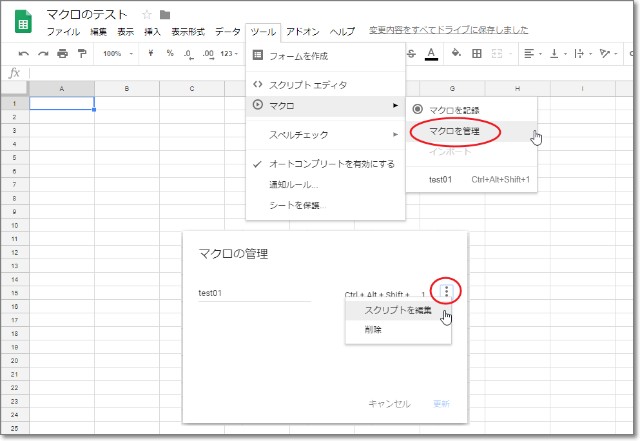Click the three-dot menu for macro test01
Screen dimensions: 640x441
(446, 292)
